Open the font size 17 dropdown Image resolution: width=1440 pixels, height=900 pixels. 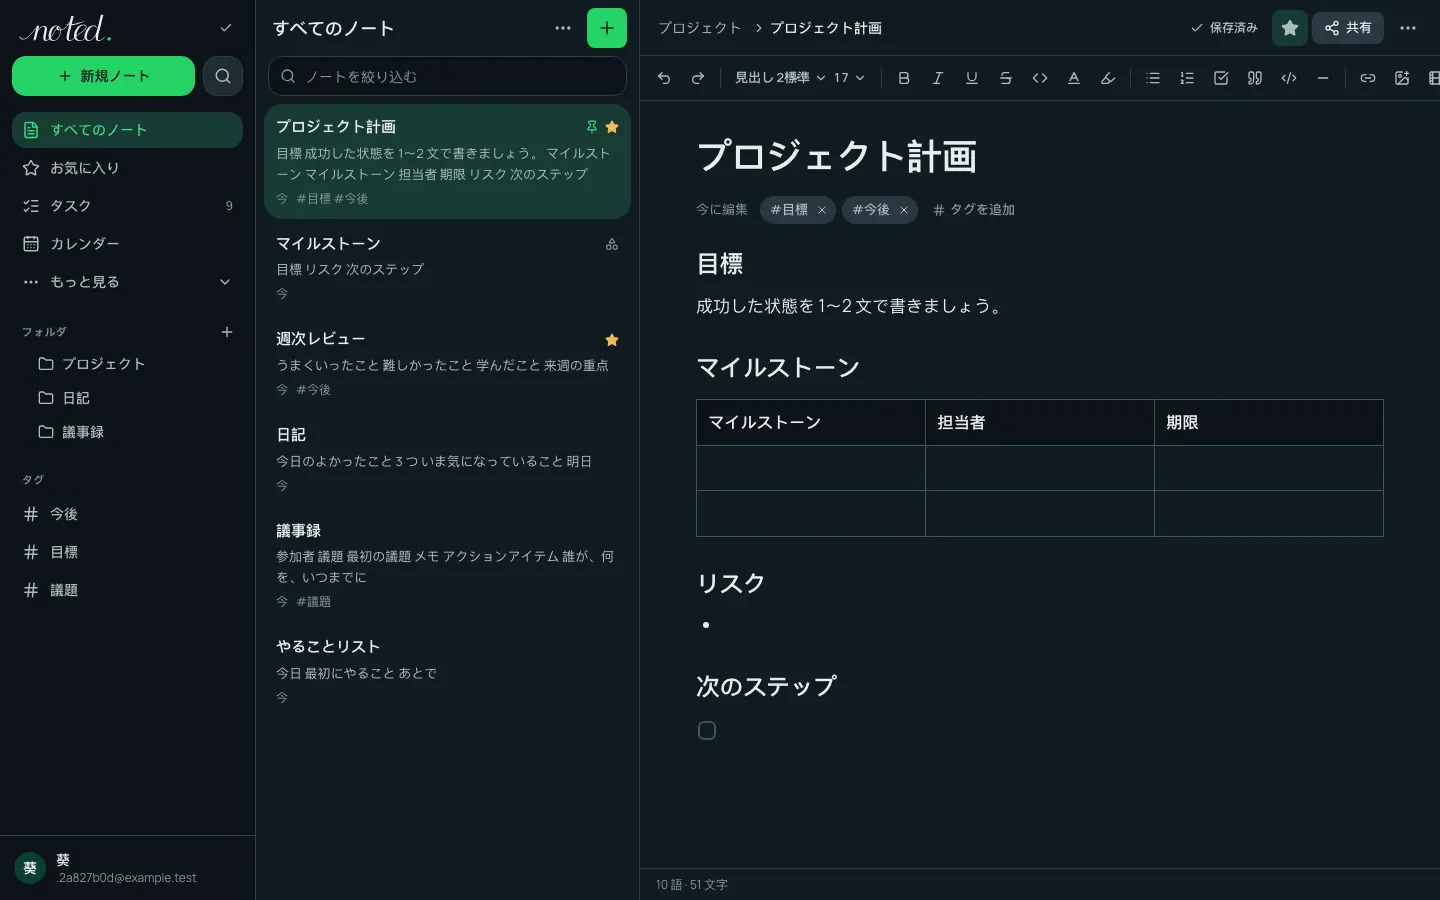click(849, 78)
